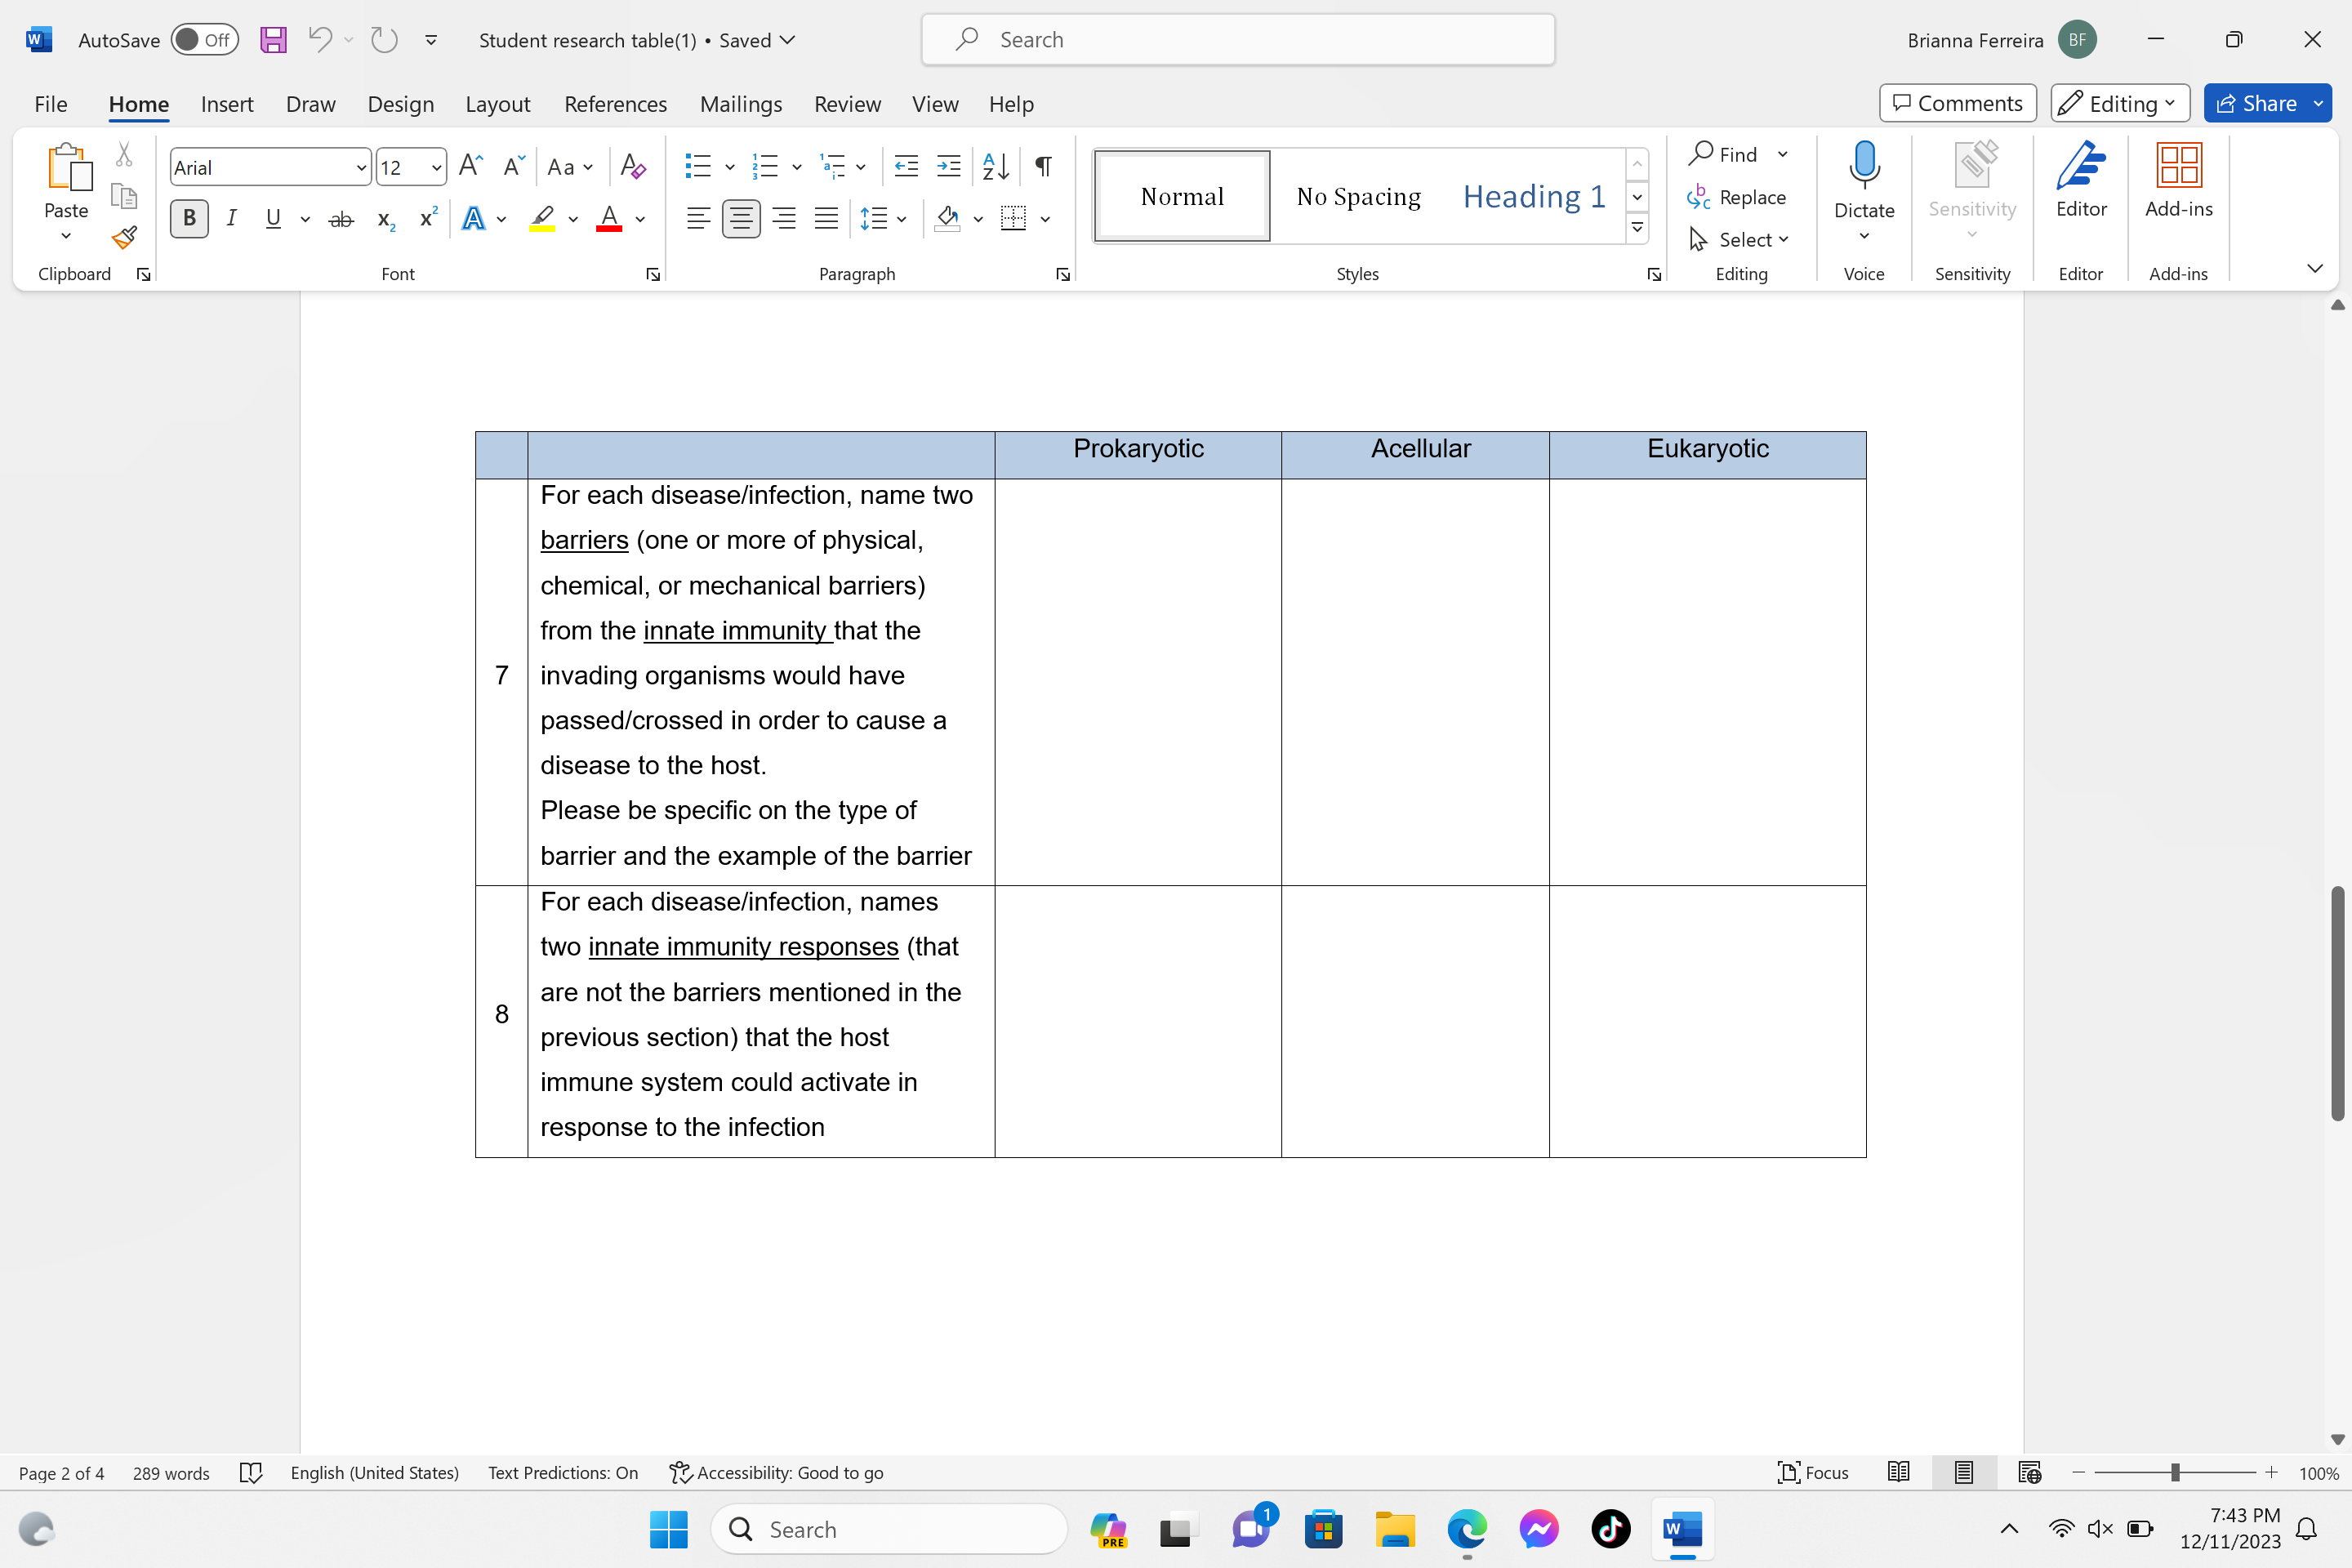Toggle AutoSave off switch

pyautogui.click(x=204, y=39)
